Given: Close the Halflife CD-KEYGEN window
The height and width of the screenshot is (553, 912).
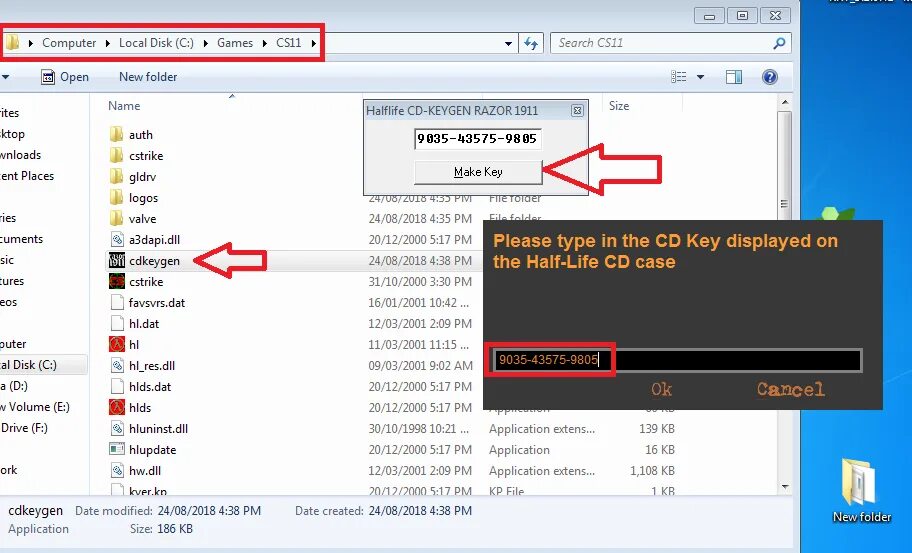Looking at the screenshot, I should point(577,110).
